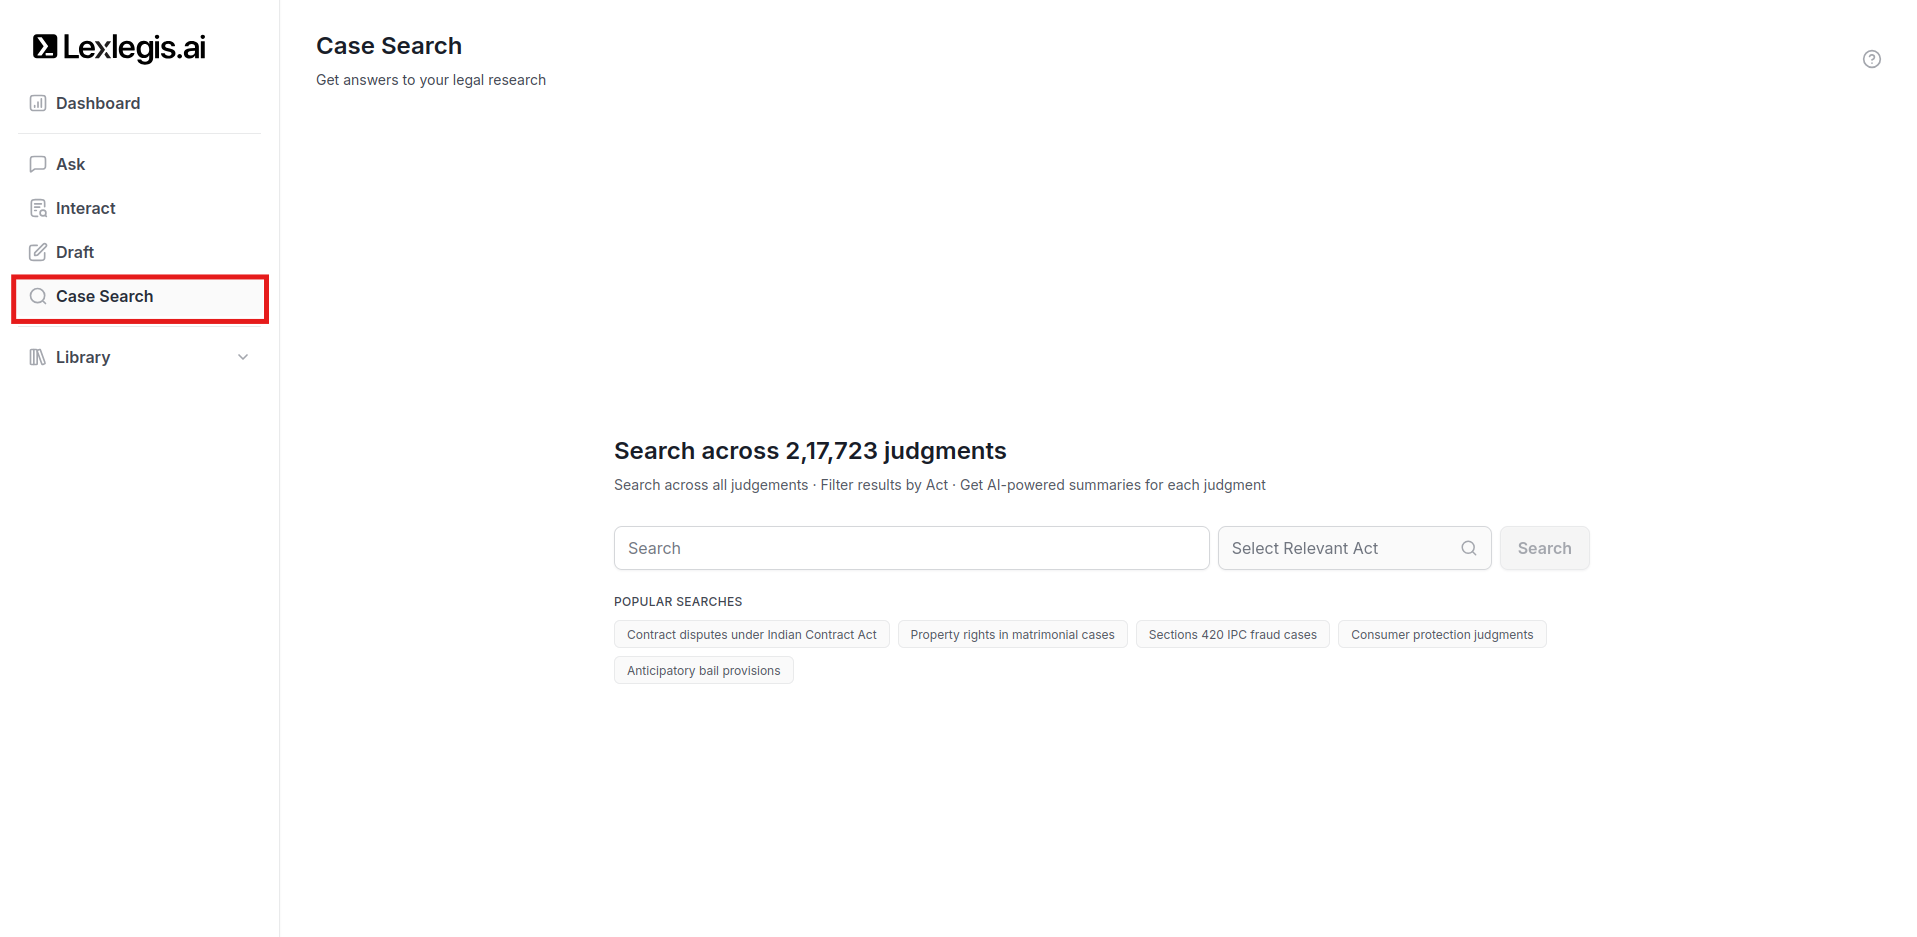Pick the Anticipatory bail provisions suggestion
The height and width of the screenshot is (937, 1917).
tap(703, 671)
